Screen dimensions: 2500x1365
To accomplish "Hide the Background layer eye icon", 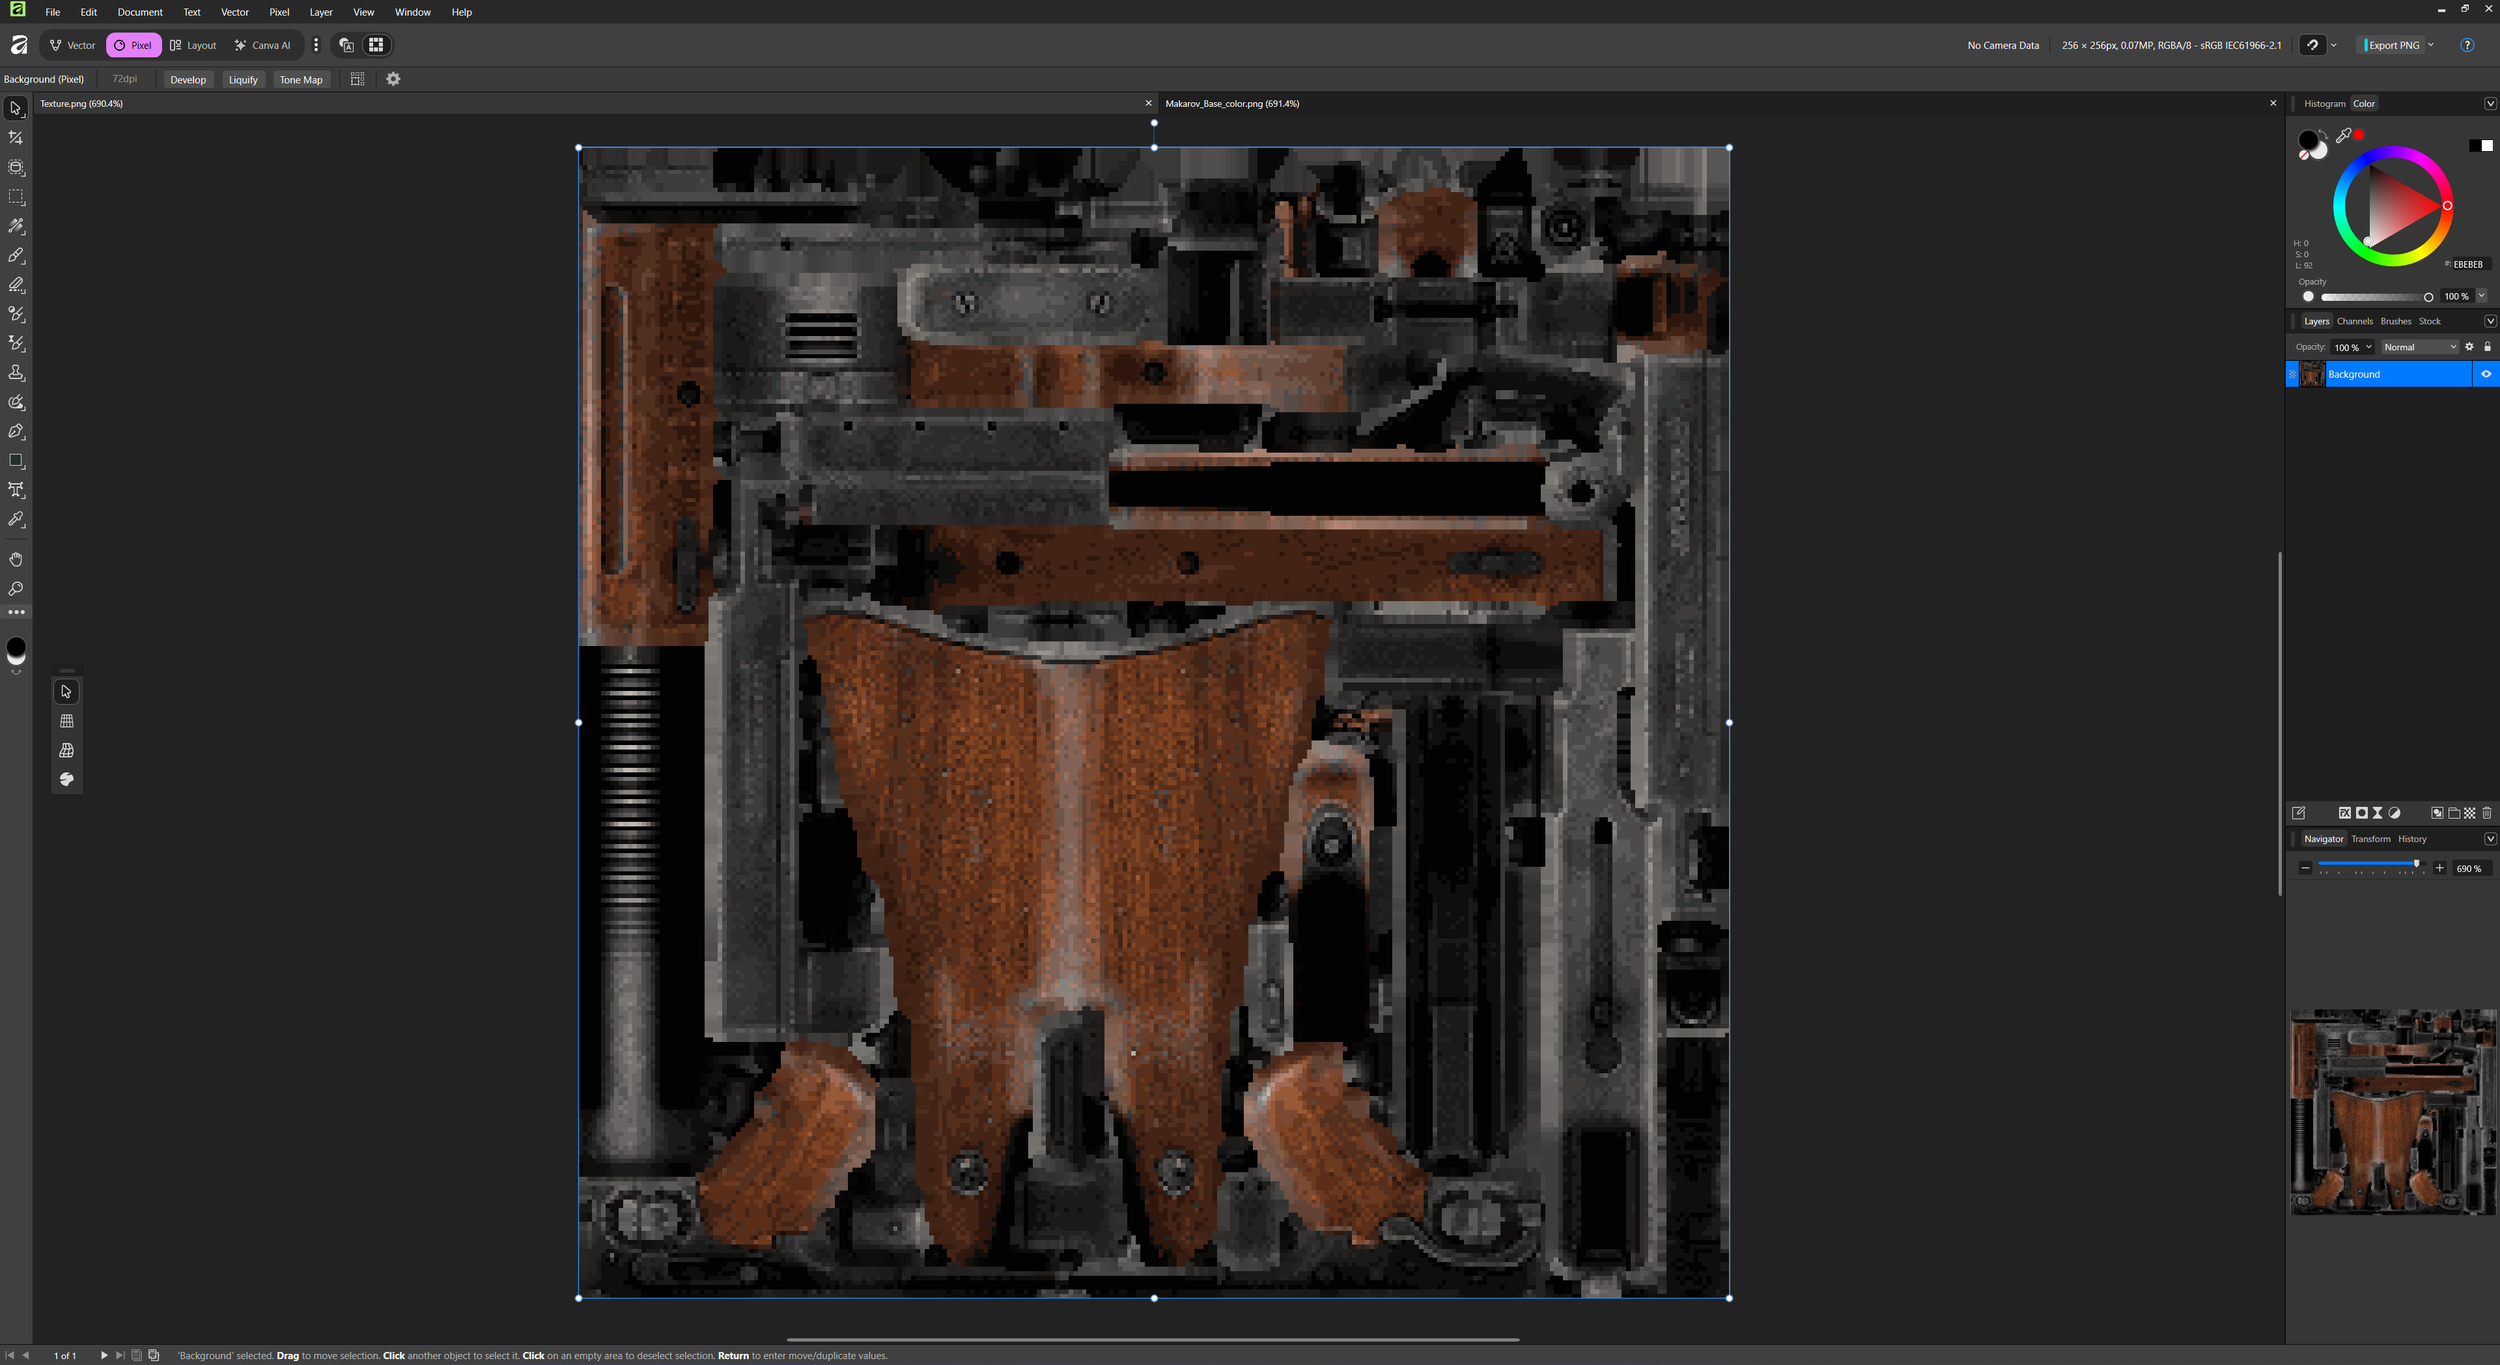I will [x=2486, y=374].
